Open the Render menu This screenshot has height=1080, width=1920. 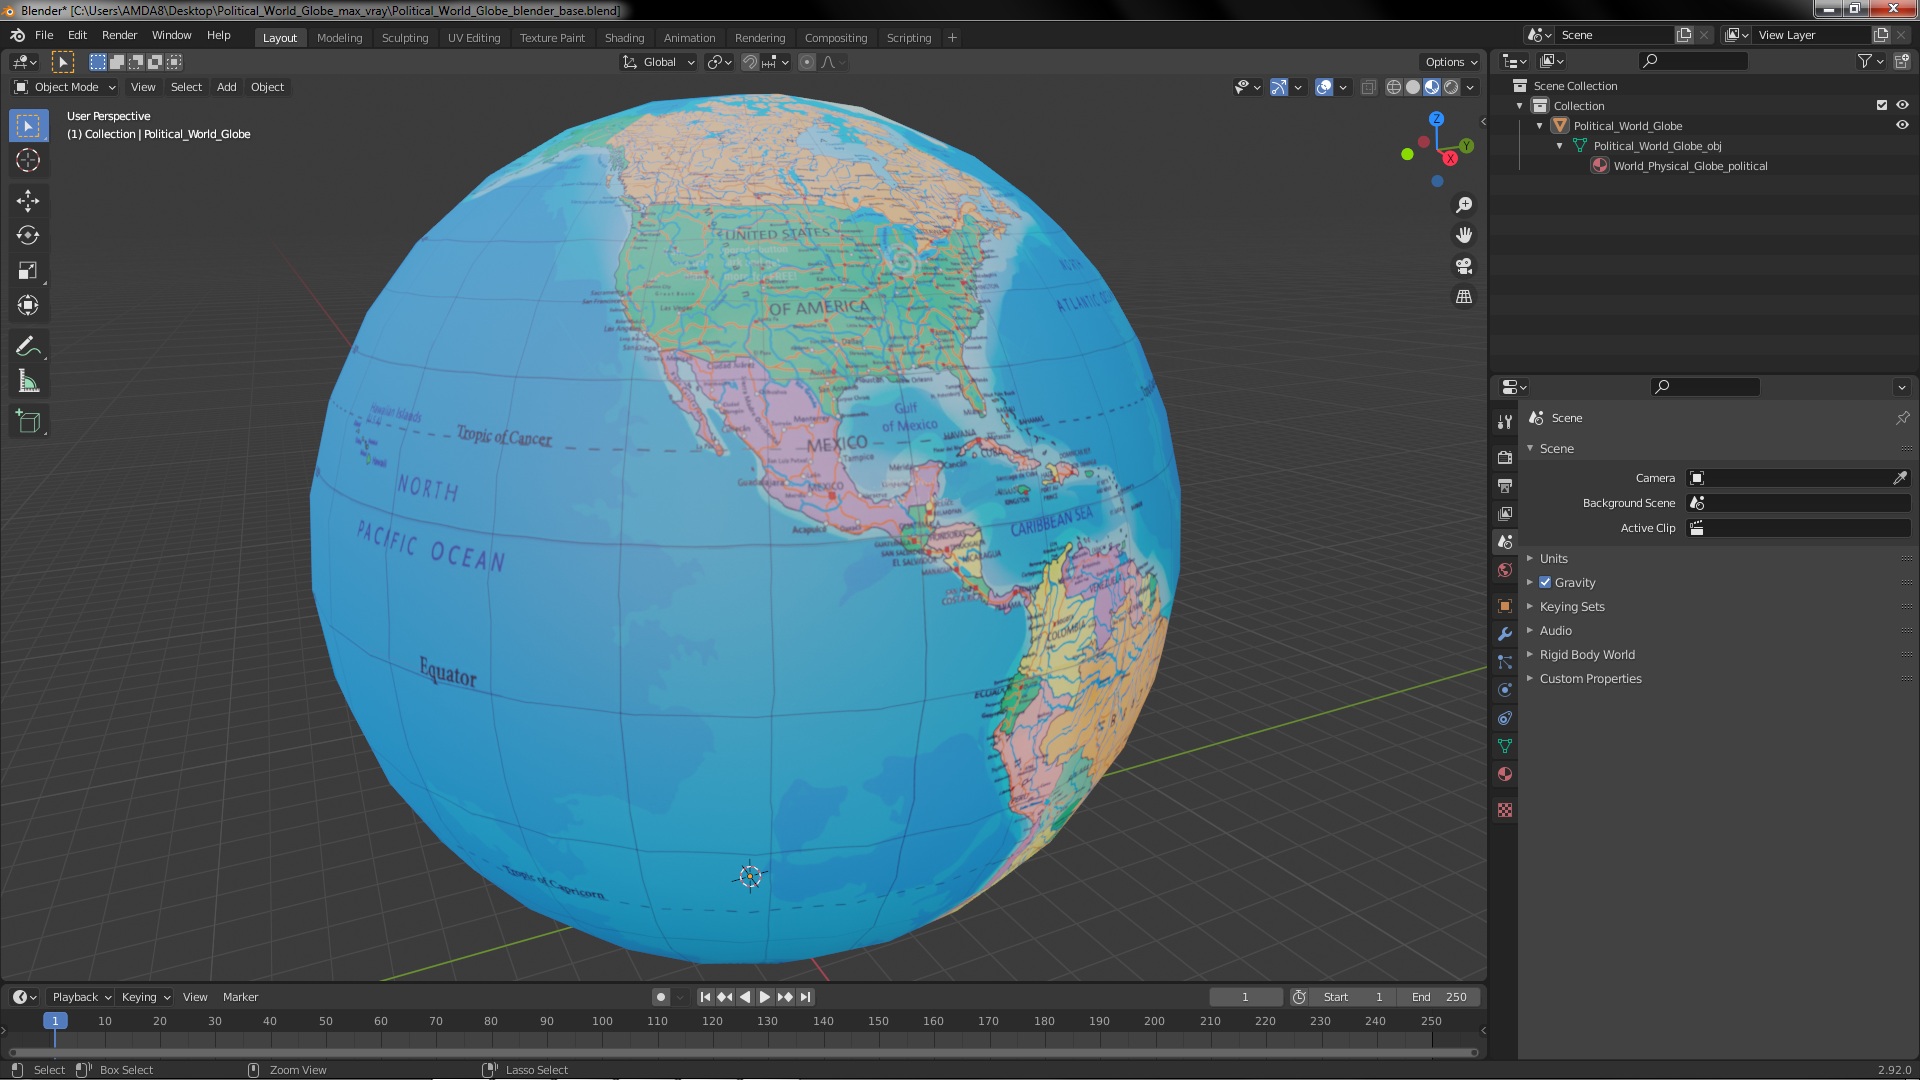tap(119, 35)
